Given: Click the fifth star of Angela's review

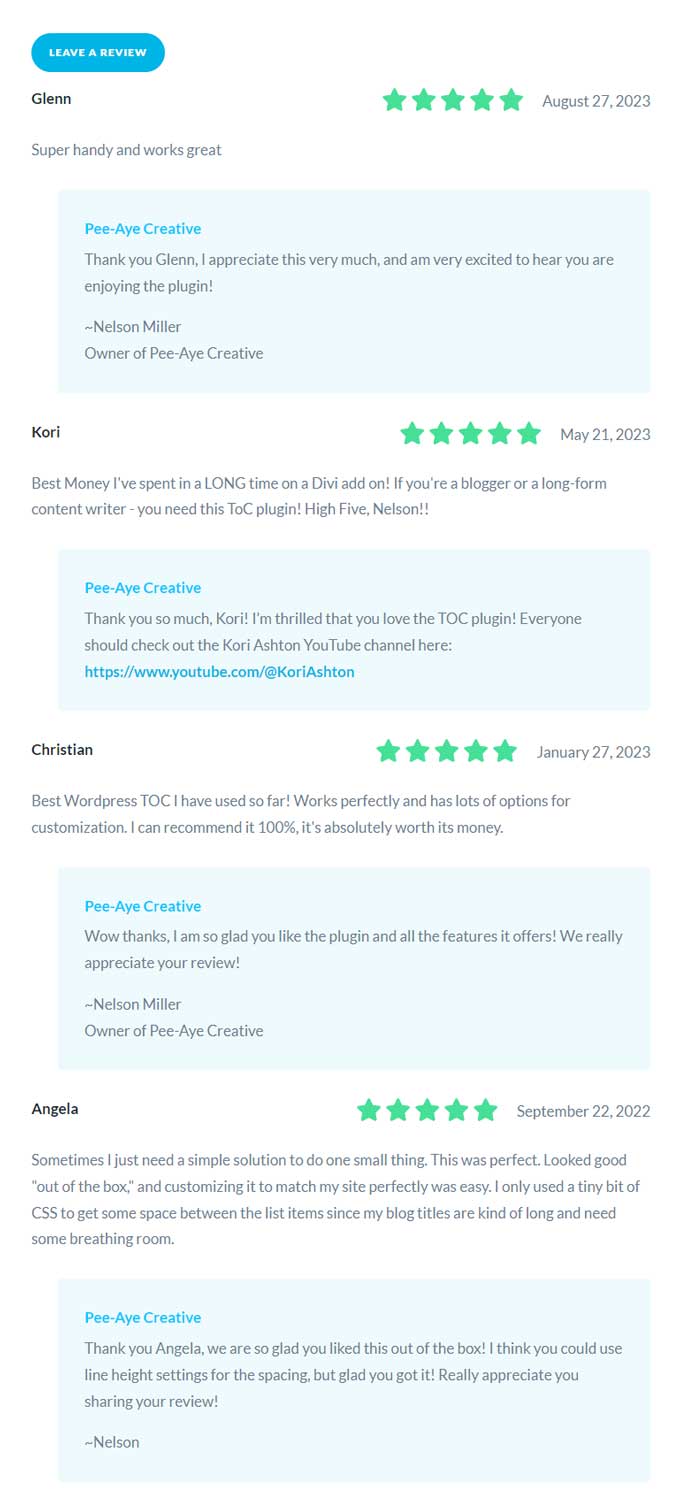Looking at the screenshot, I should pos(485,1110).
